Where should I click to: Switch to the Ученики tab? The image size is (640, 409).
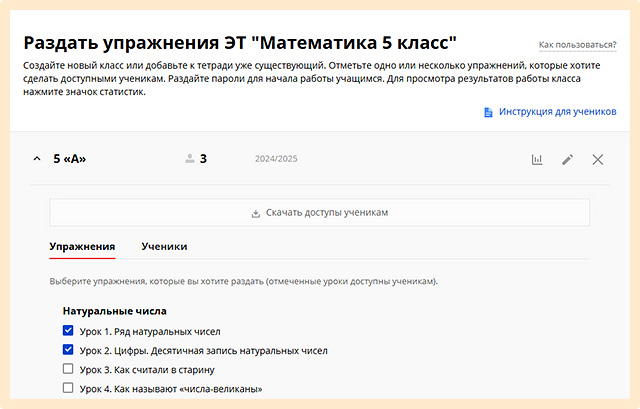164,247
